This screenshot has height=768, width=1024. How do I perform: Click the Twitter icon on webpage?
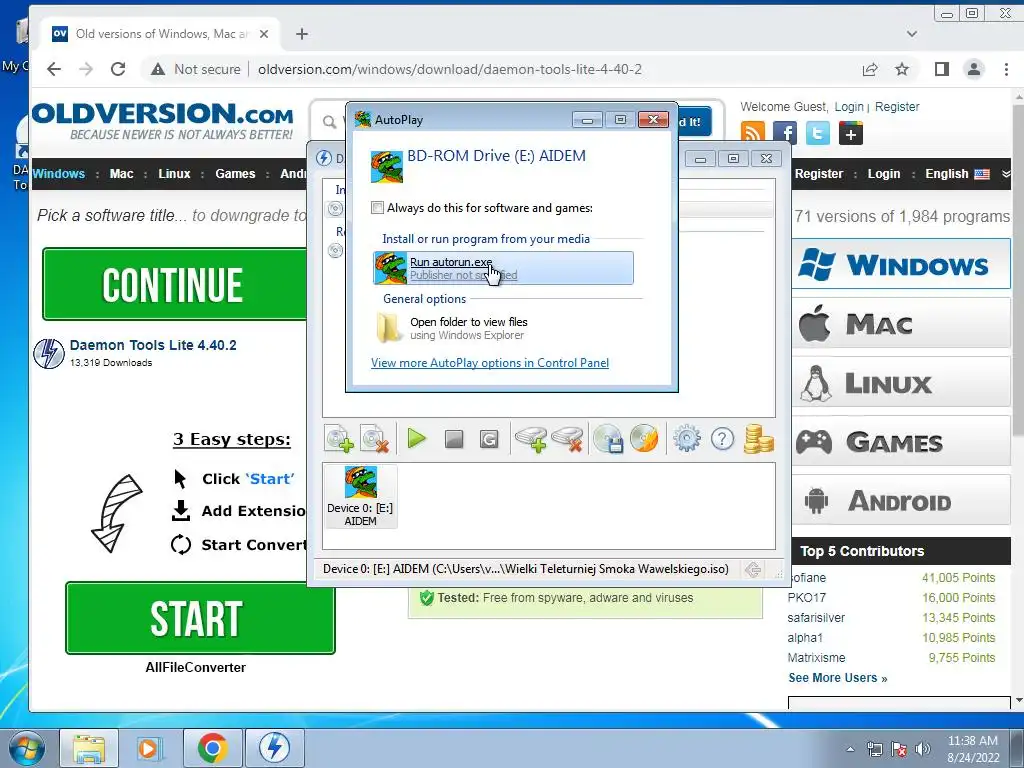818,133
